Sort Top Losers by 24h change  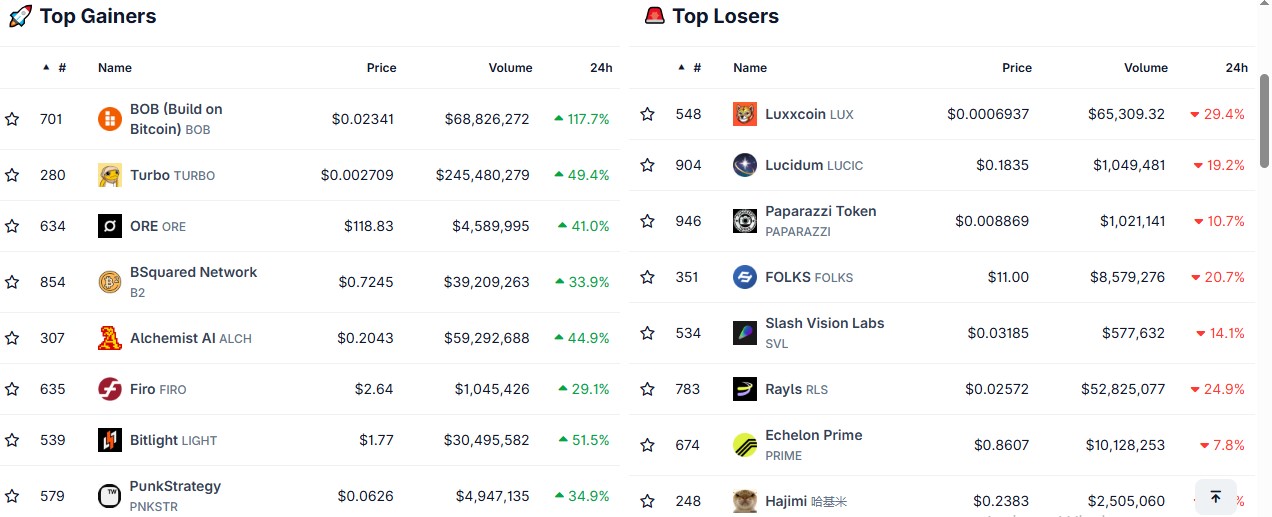1237,68
